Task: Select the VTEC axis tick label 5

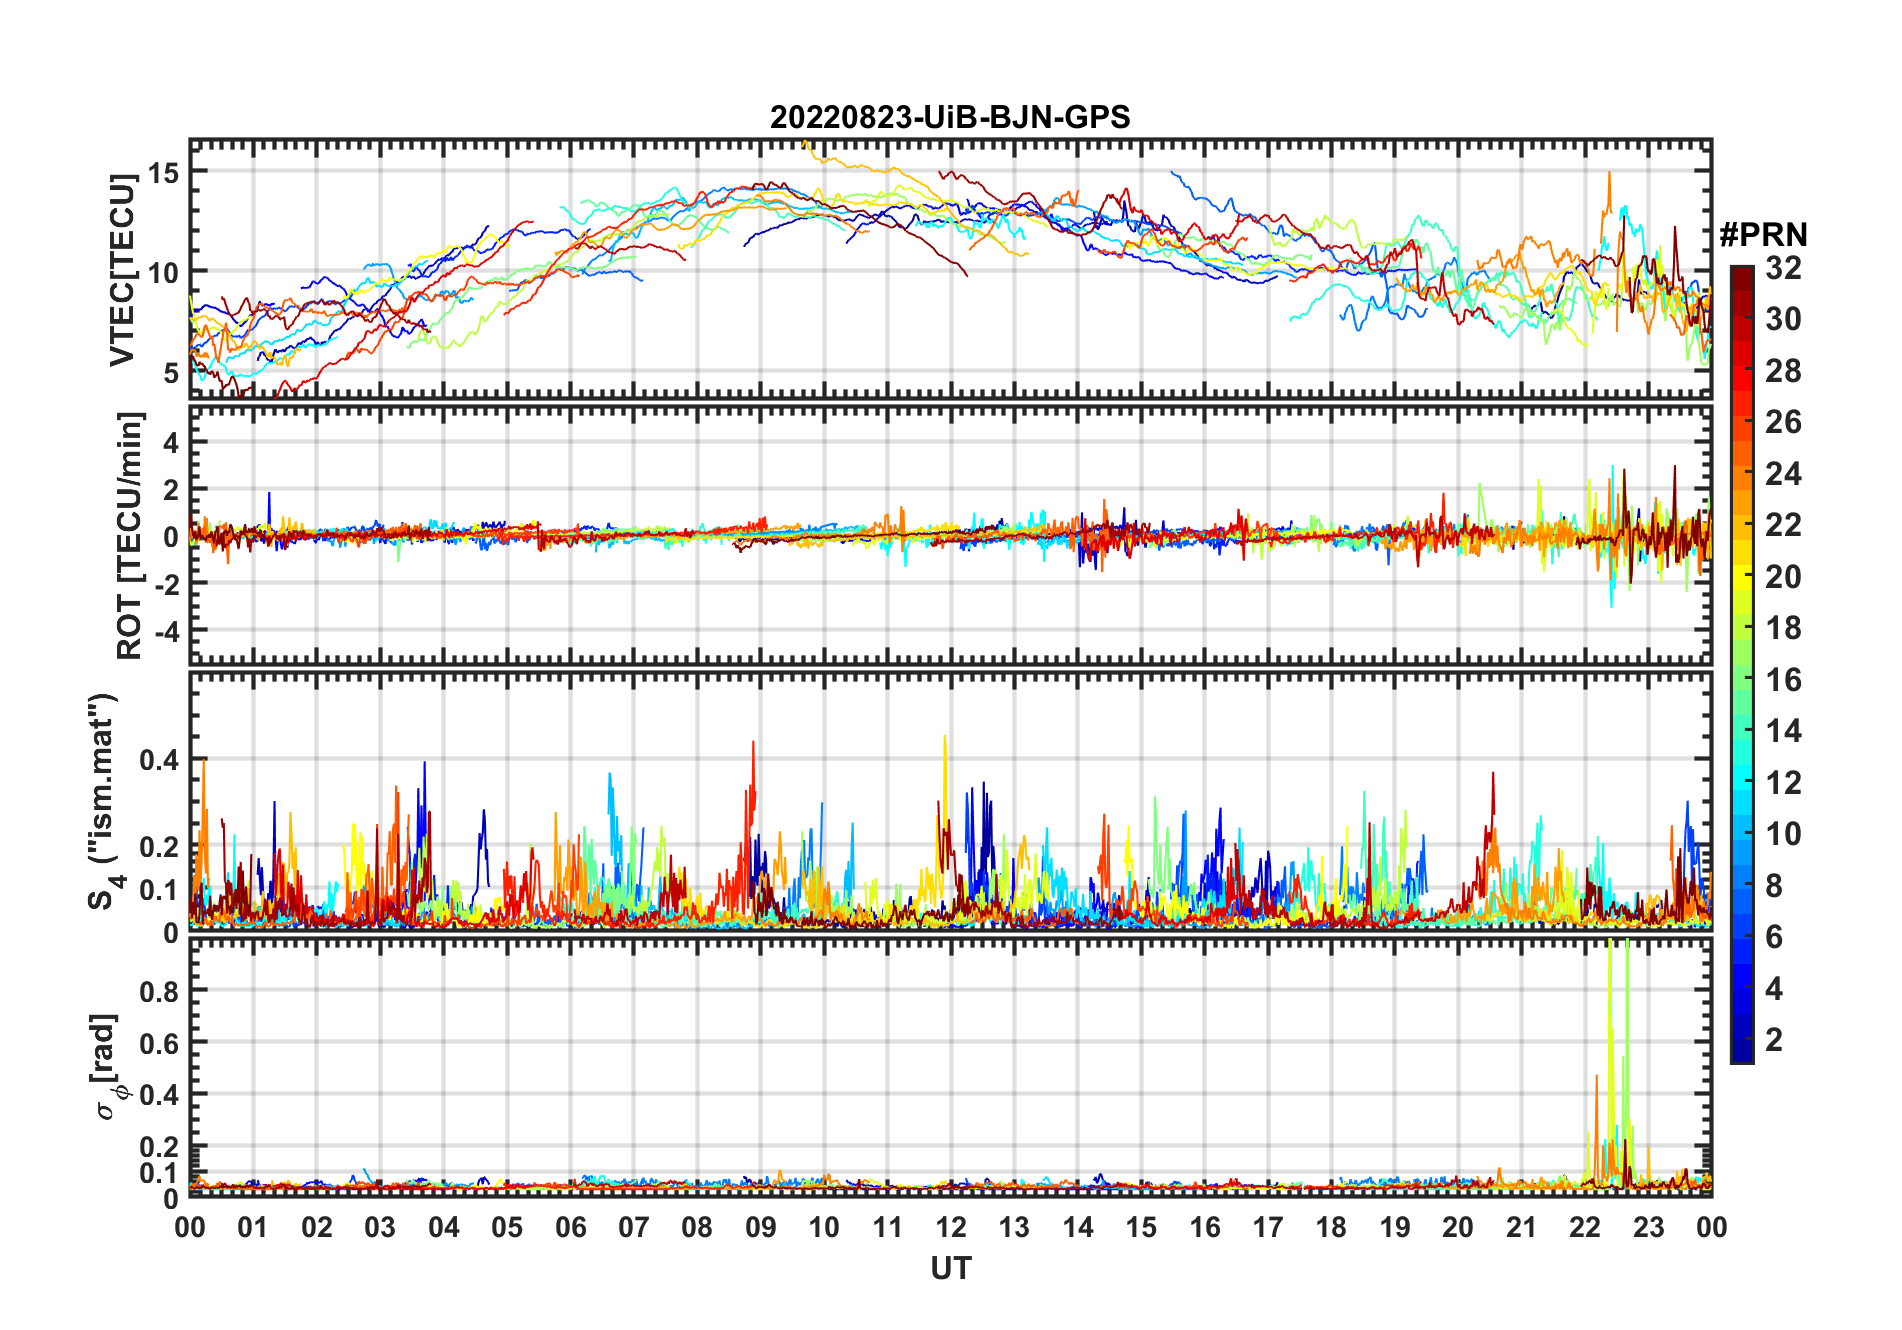Action: (171, 372)
